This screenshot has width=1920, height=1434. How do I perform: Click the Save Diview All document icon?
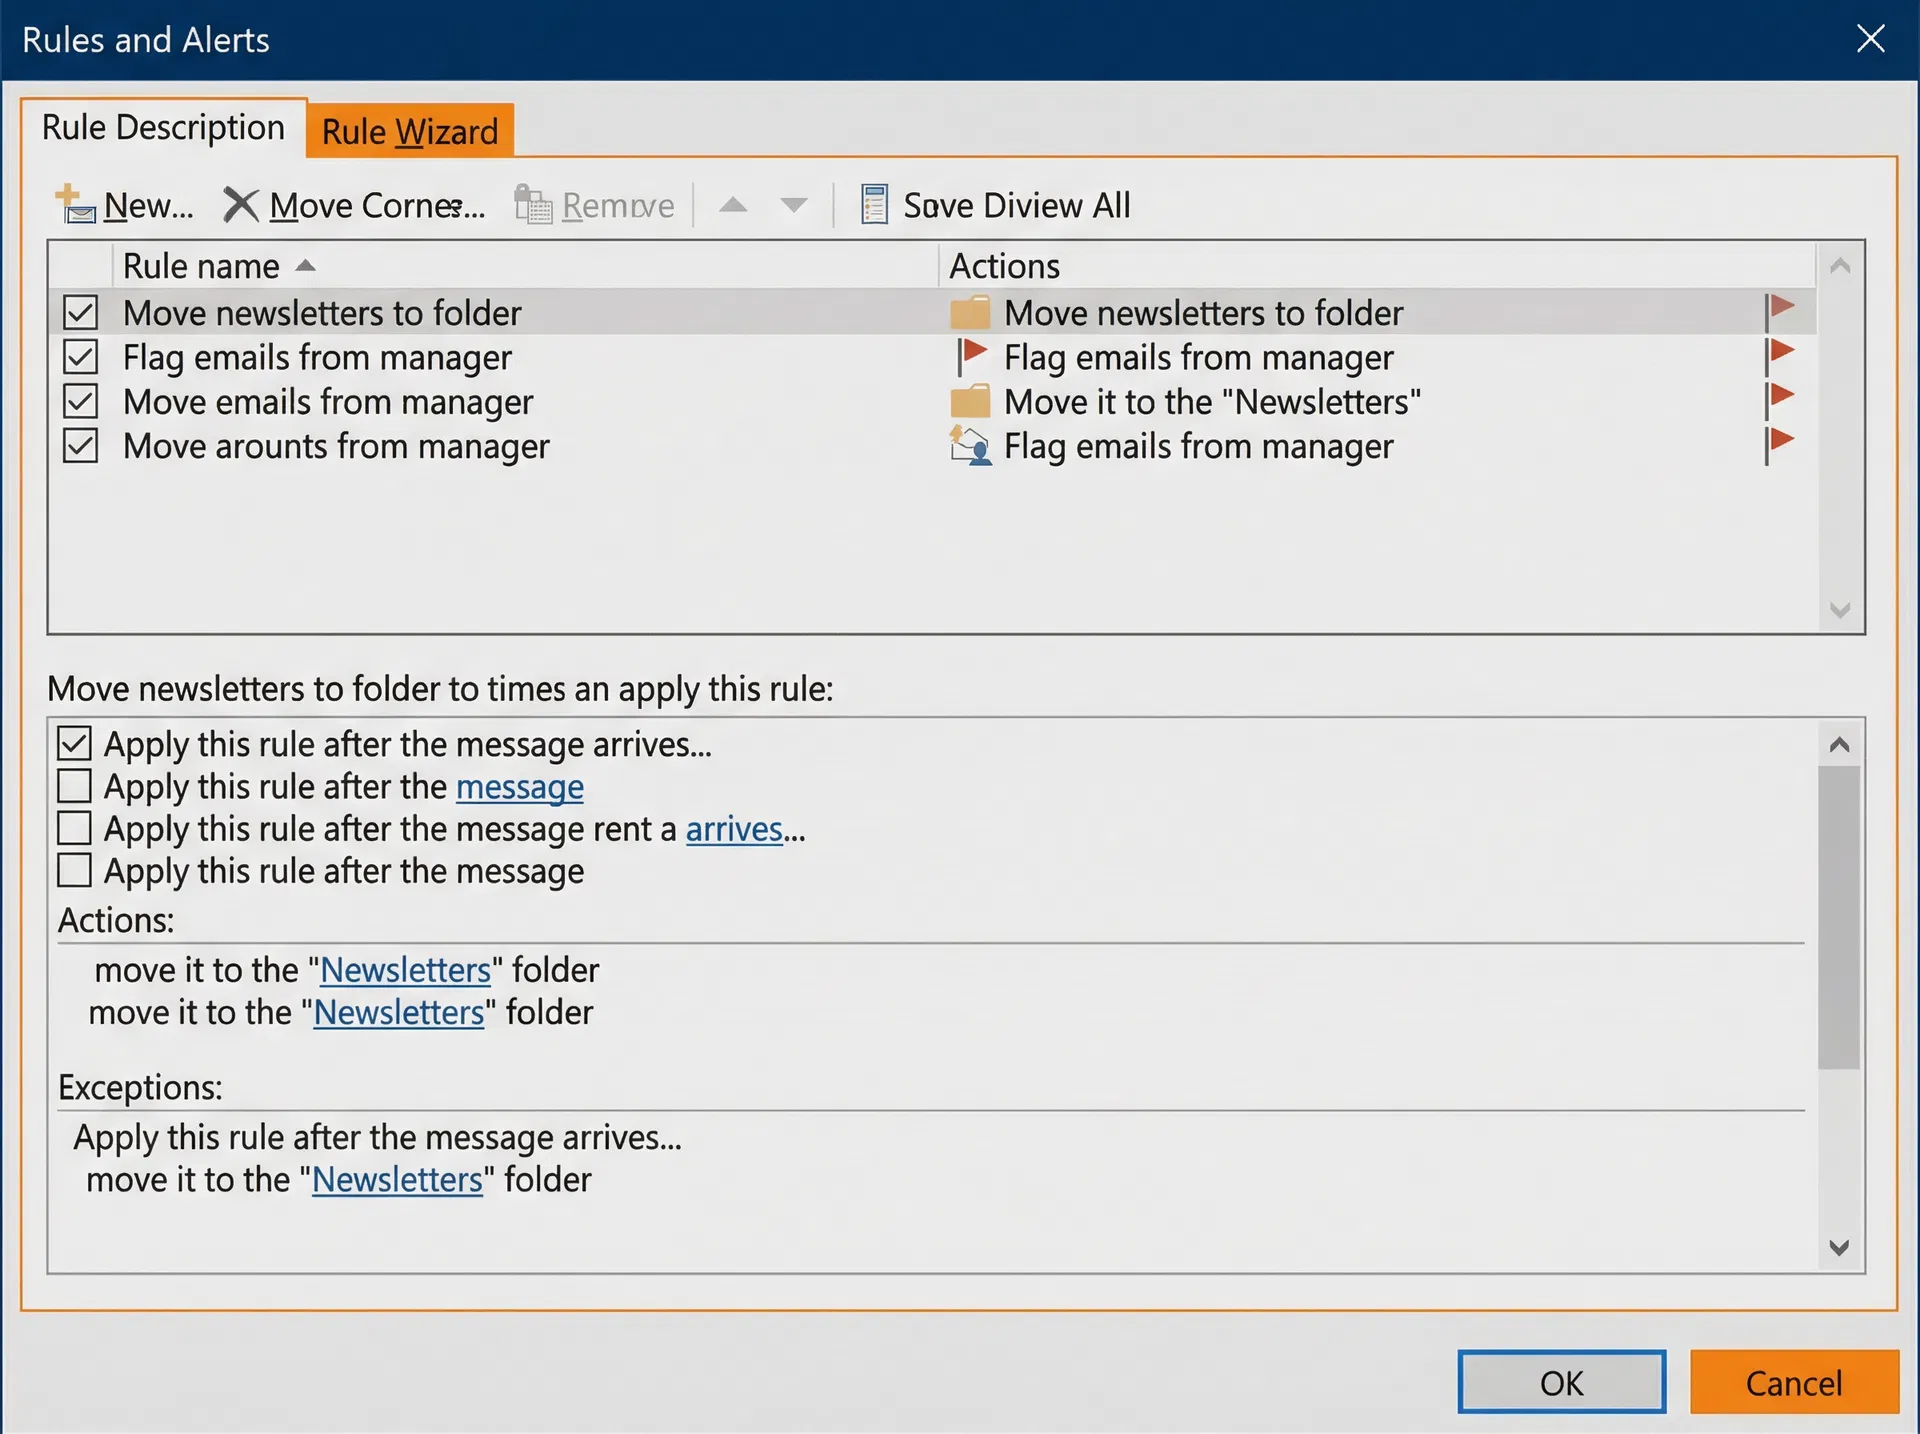click(x=874, y=204)
